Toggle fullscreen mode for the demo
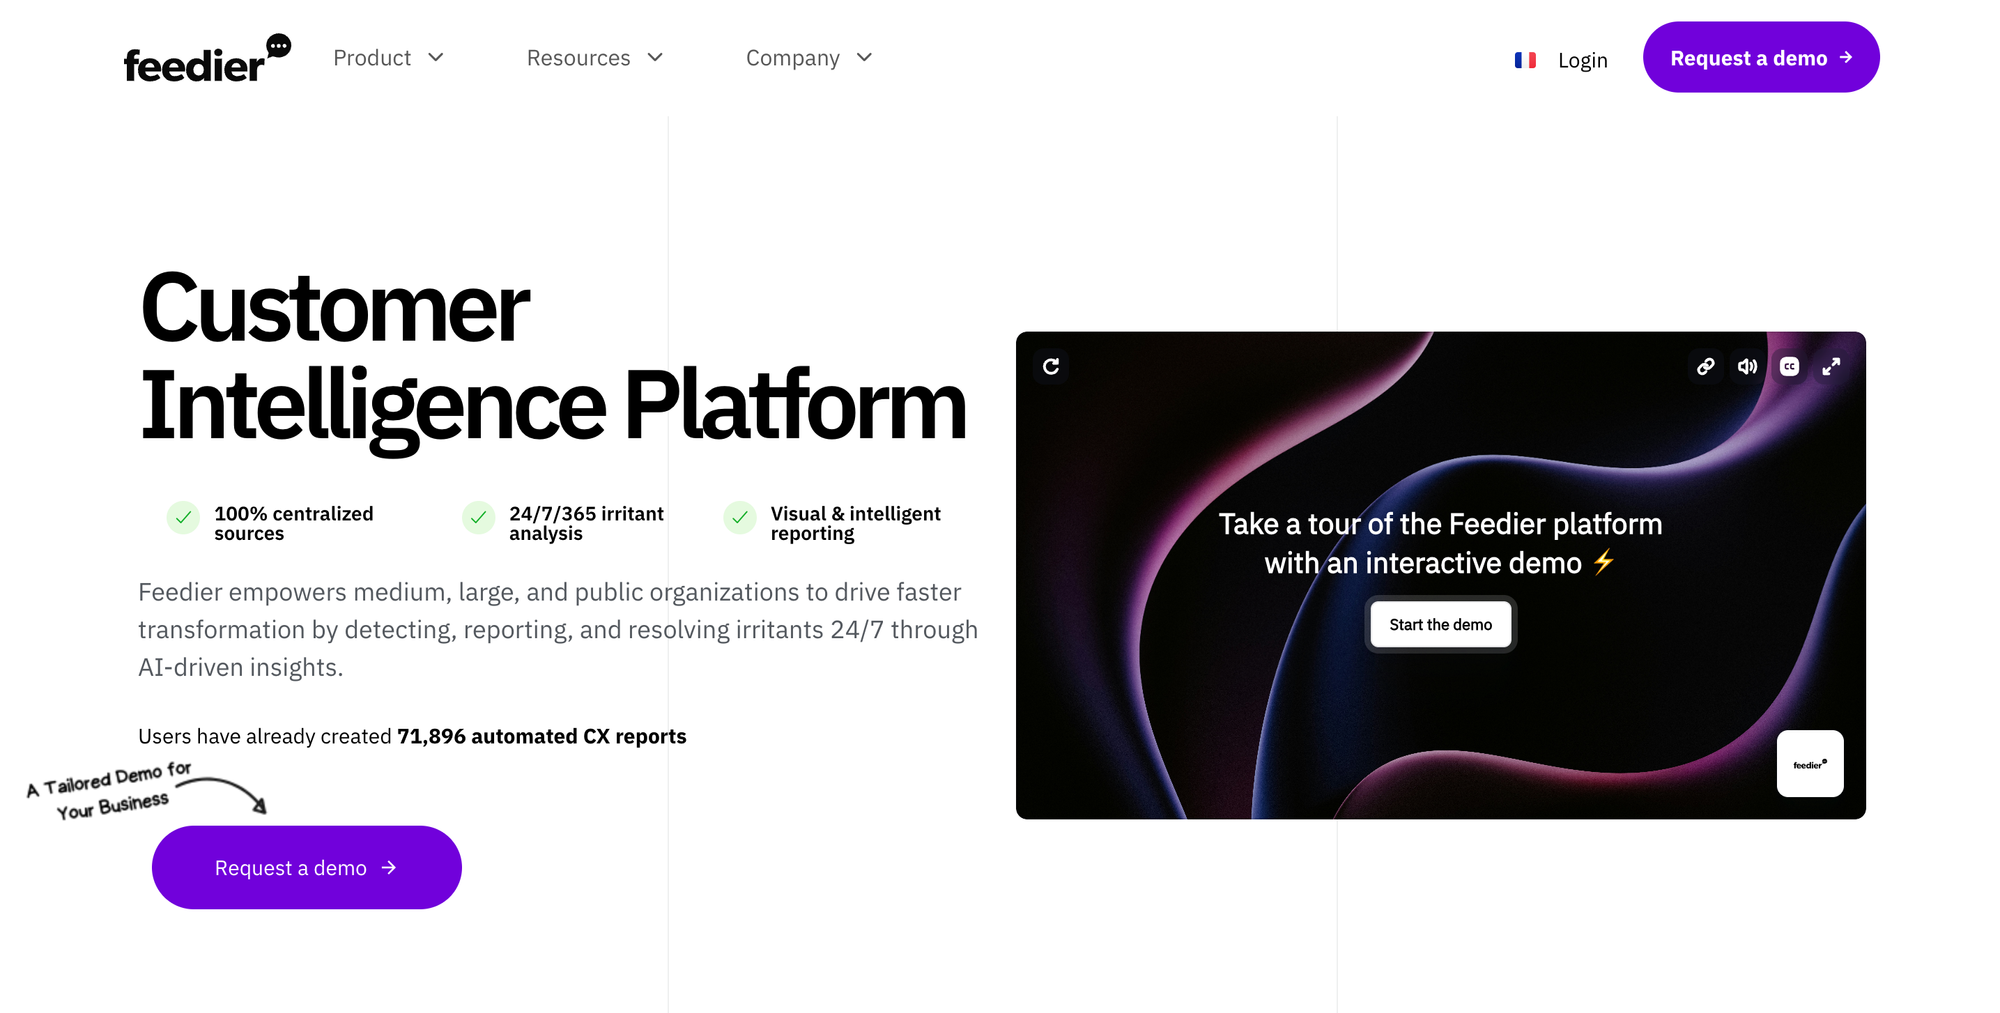Image resolution: width=2000 pixels, height=1013 pixels. click(1832, 366)
